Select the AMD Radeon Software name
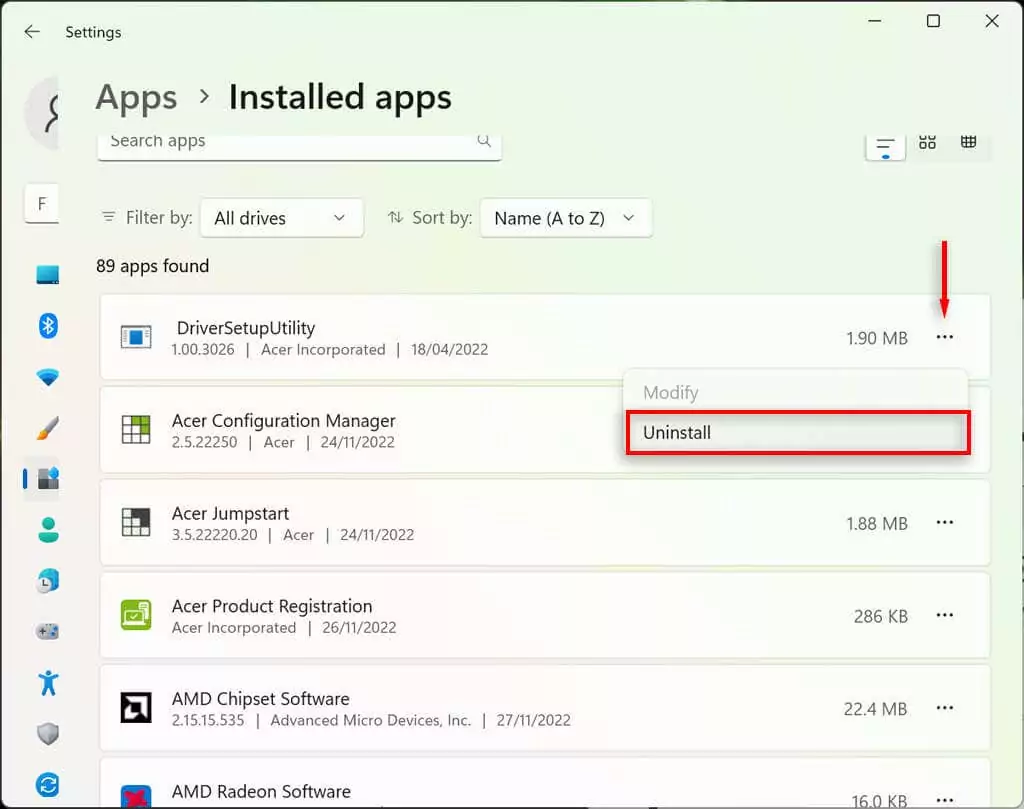Viewport: 1024px width, 809px height. click(261, 791)
